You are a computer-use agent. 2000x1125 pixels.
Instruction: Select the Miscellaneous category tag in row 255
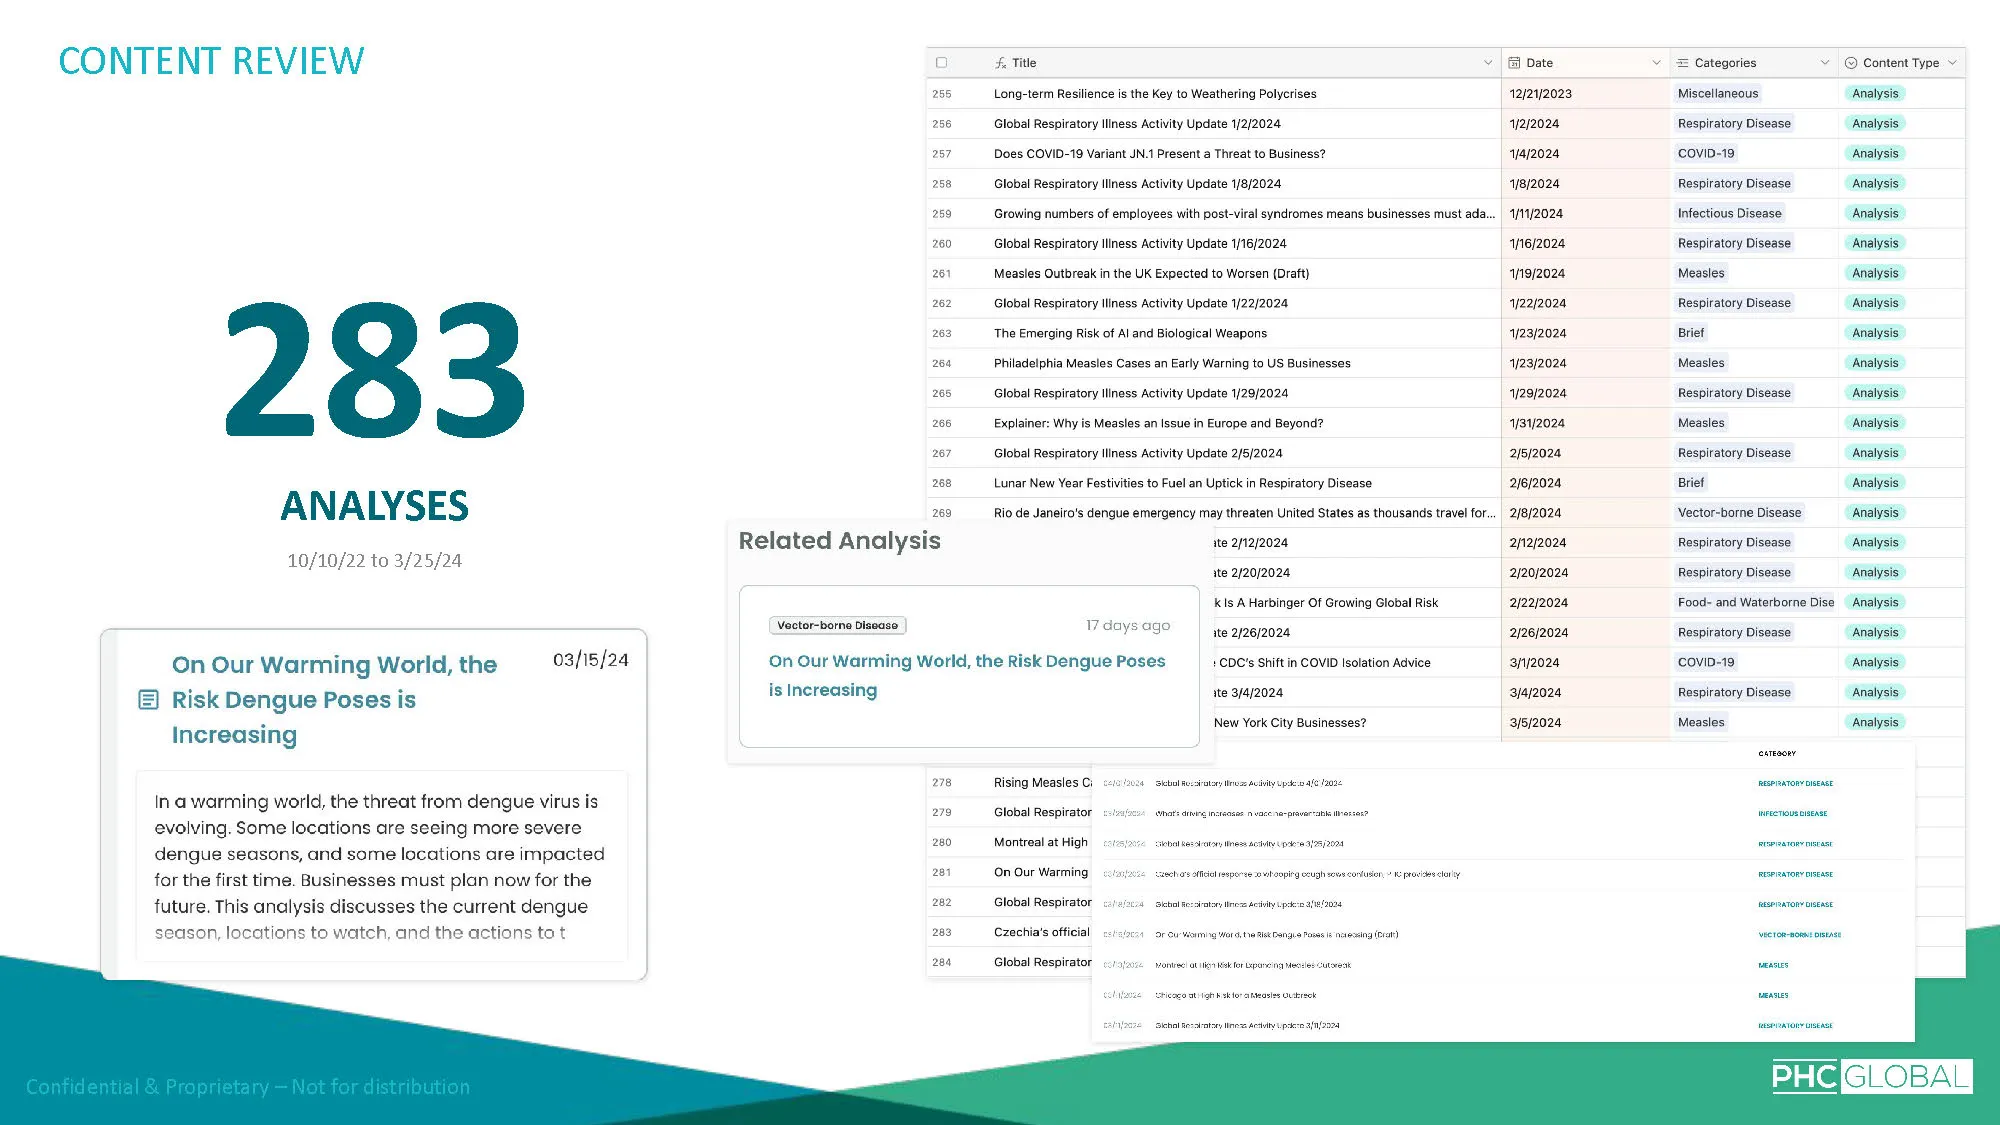point(1717,94)
